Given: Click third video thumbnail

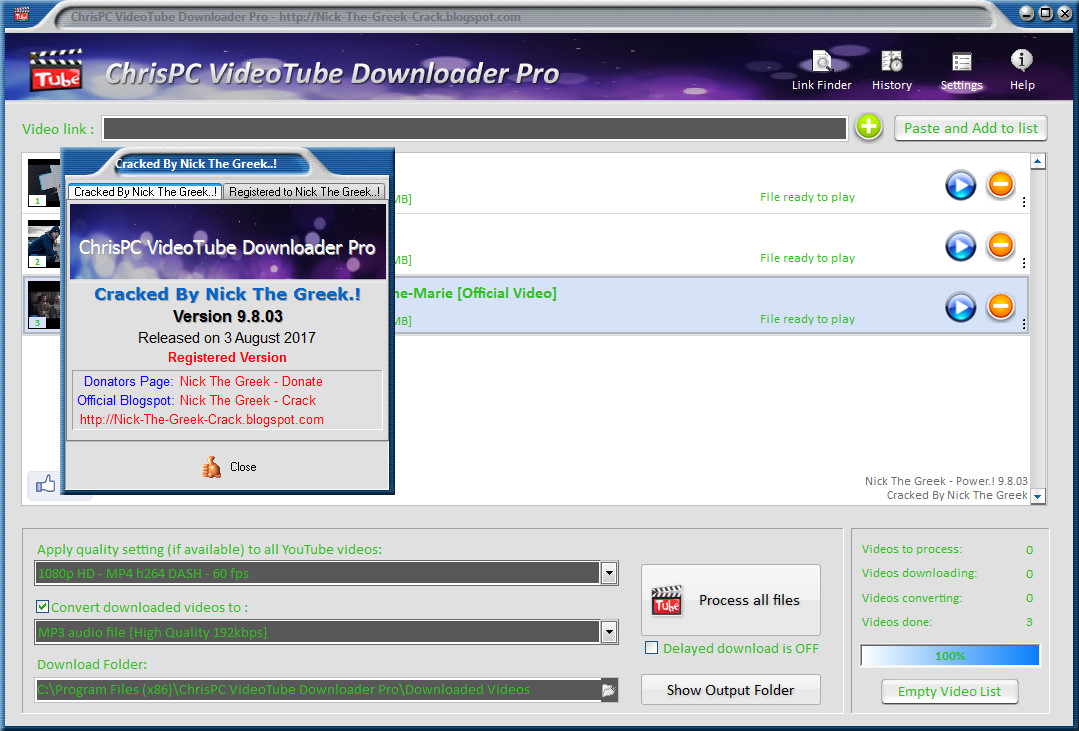Looking at the screenshot, I should tap(44, 304).
